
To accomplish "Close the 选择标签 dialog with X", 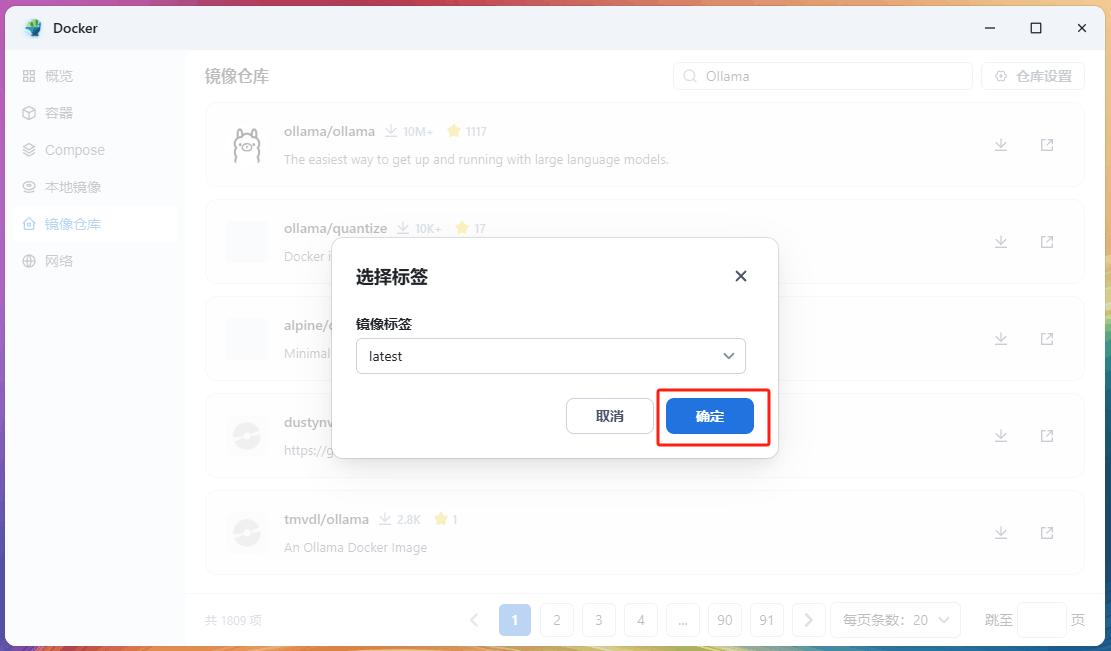I will pyautogui.click(x=741, y=276).
